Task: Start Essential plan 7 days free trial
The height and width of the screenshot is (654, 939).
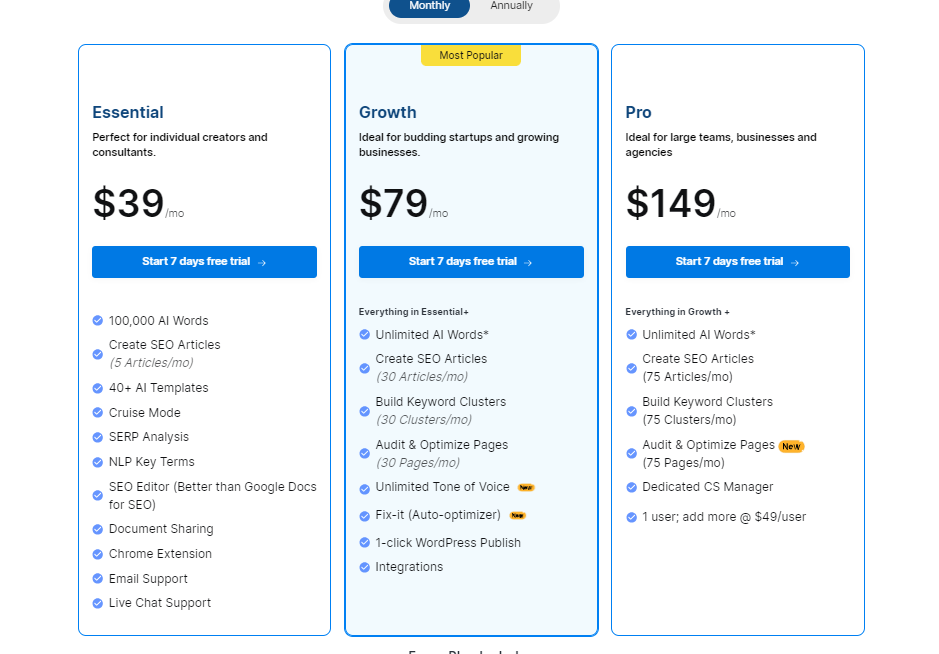Action: coord(204,262)
